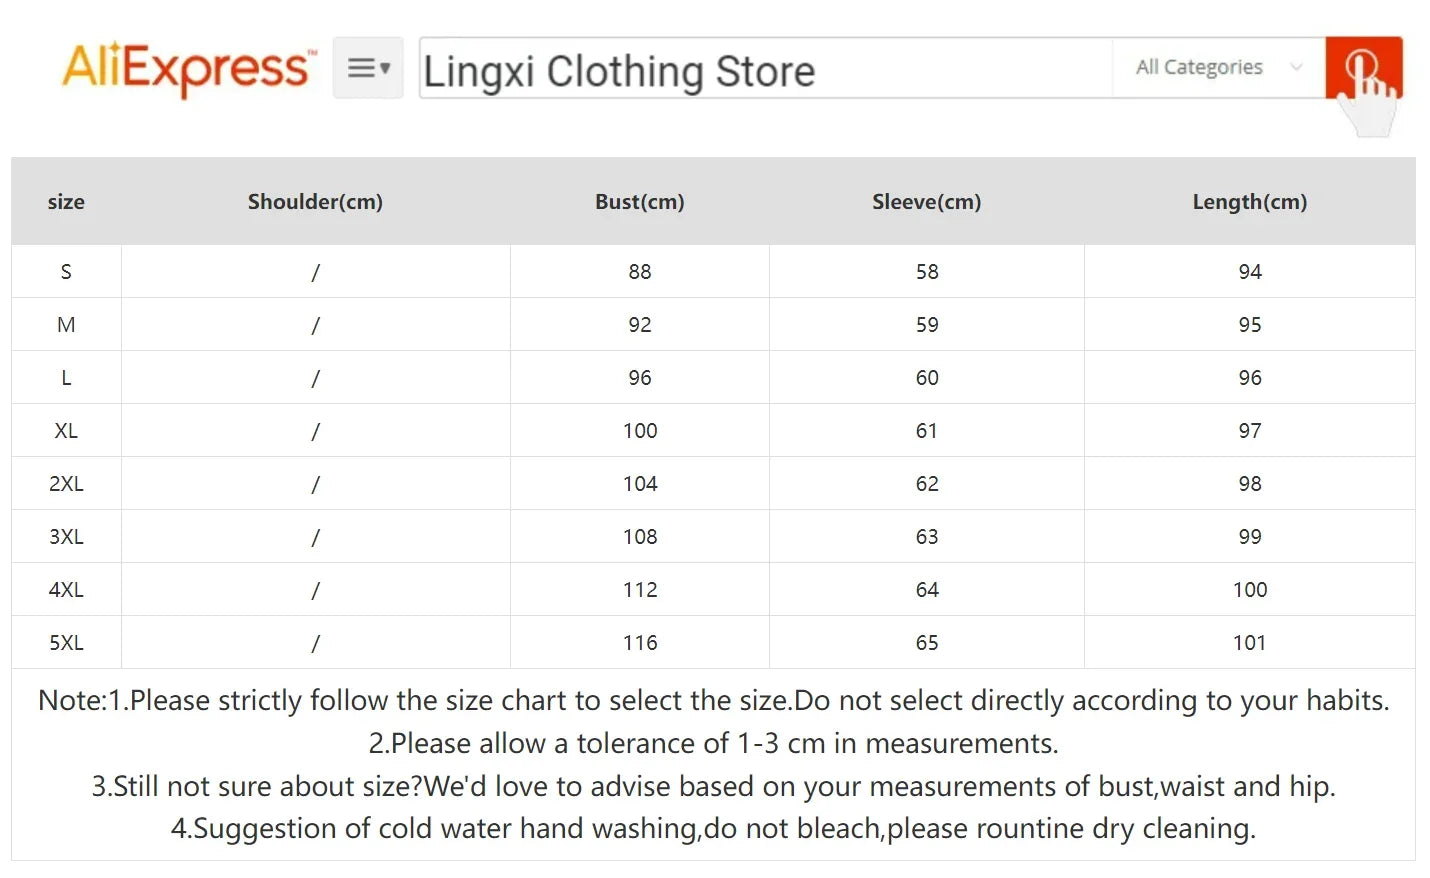Select the size column header
The image size is (1430, 878).
coord(66,202)
